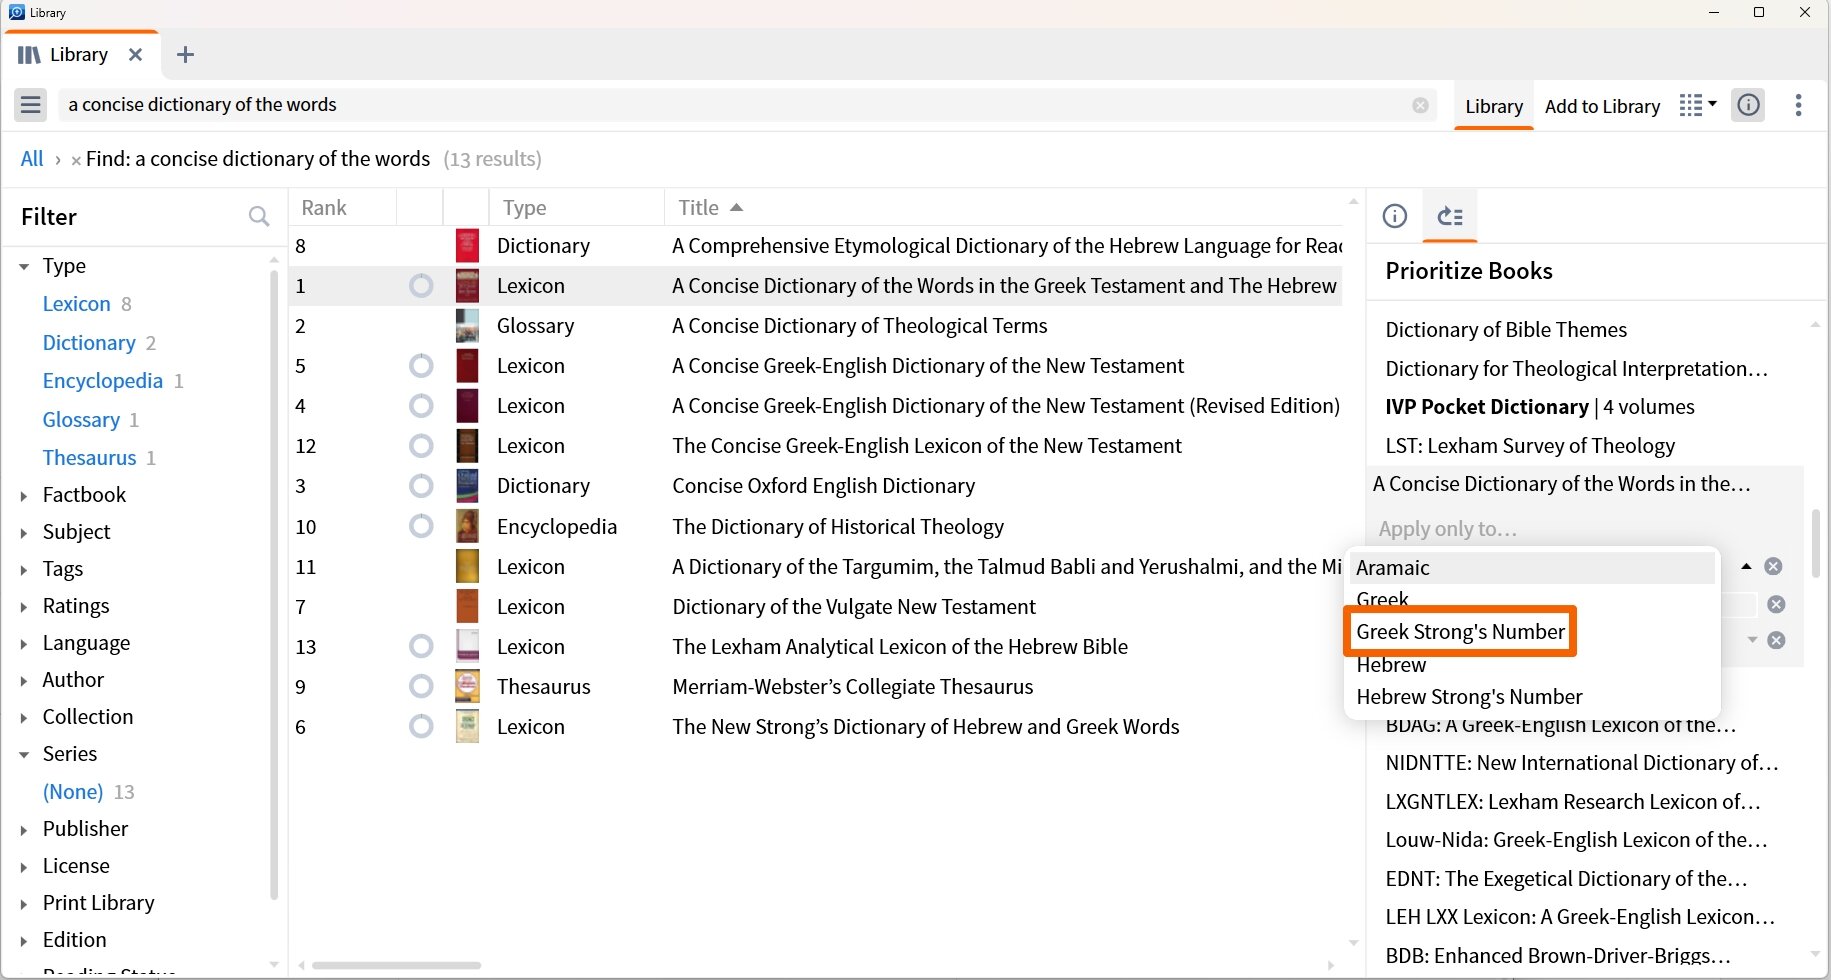
Task: Go to All breadcrumb link
Action: 32,159
